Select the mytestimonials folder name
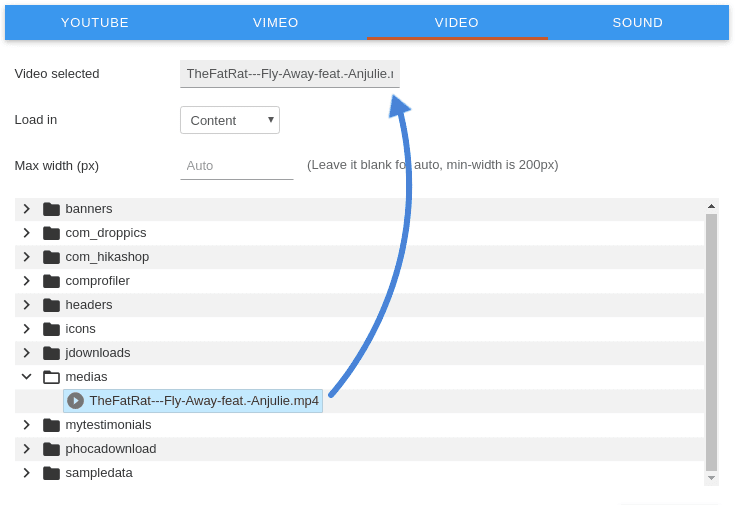Viewport: 735px width, 522px height. click(x=108, y=425)
